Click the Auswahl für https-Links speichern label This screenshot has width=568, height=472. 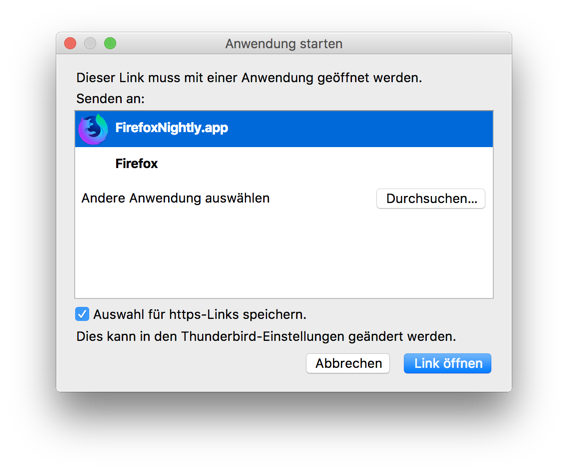pyautogui.click(x=200, y=314)
